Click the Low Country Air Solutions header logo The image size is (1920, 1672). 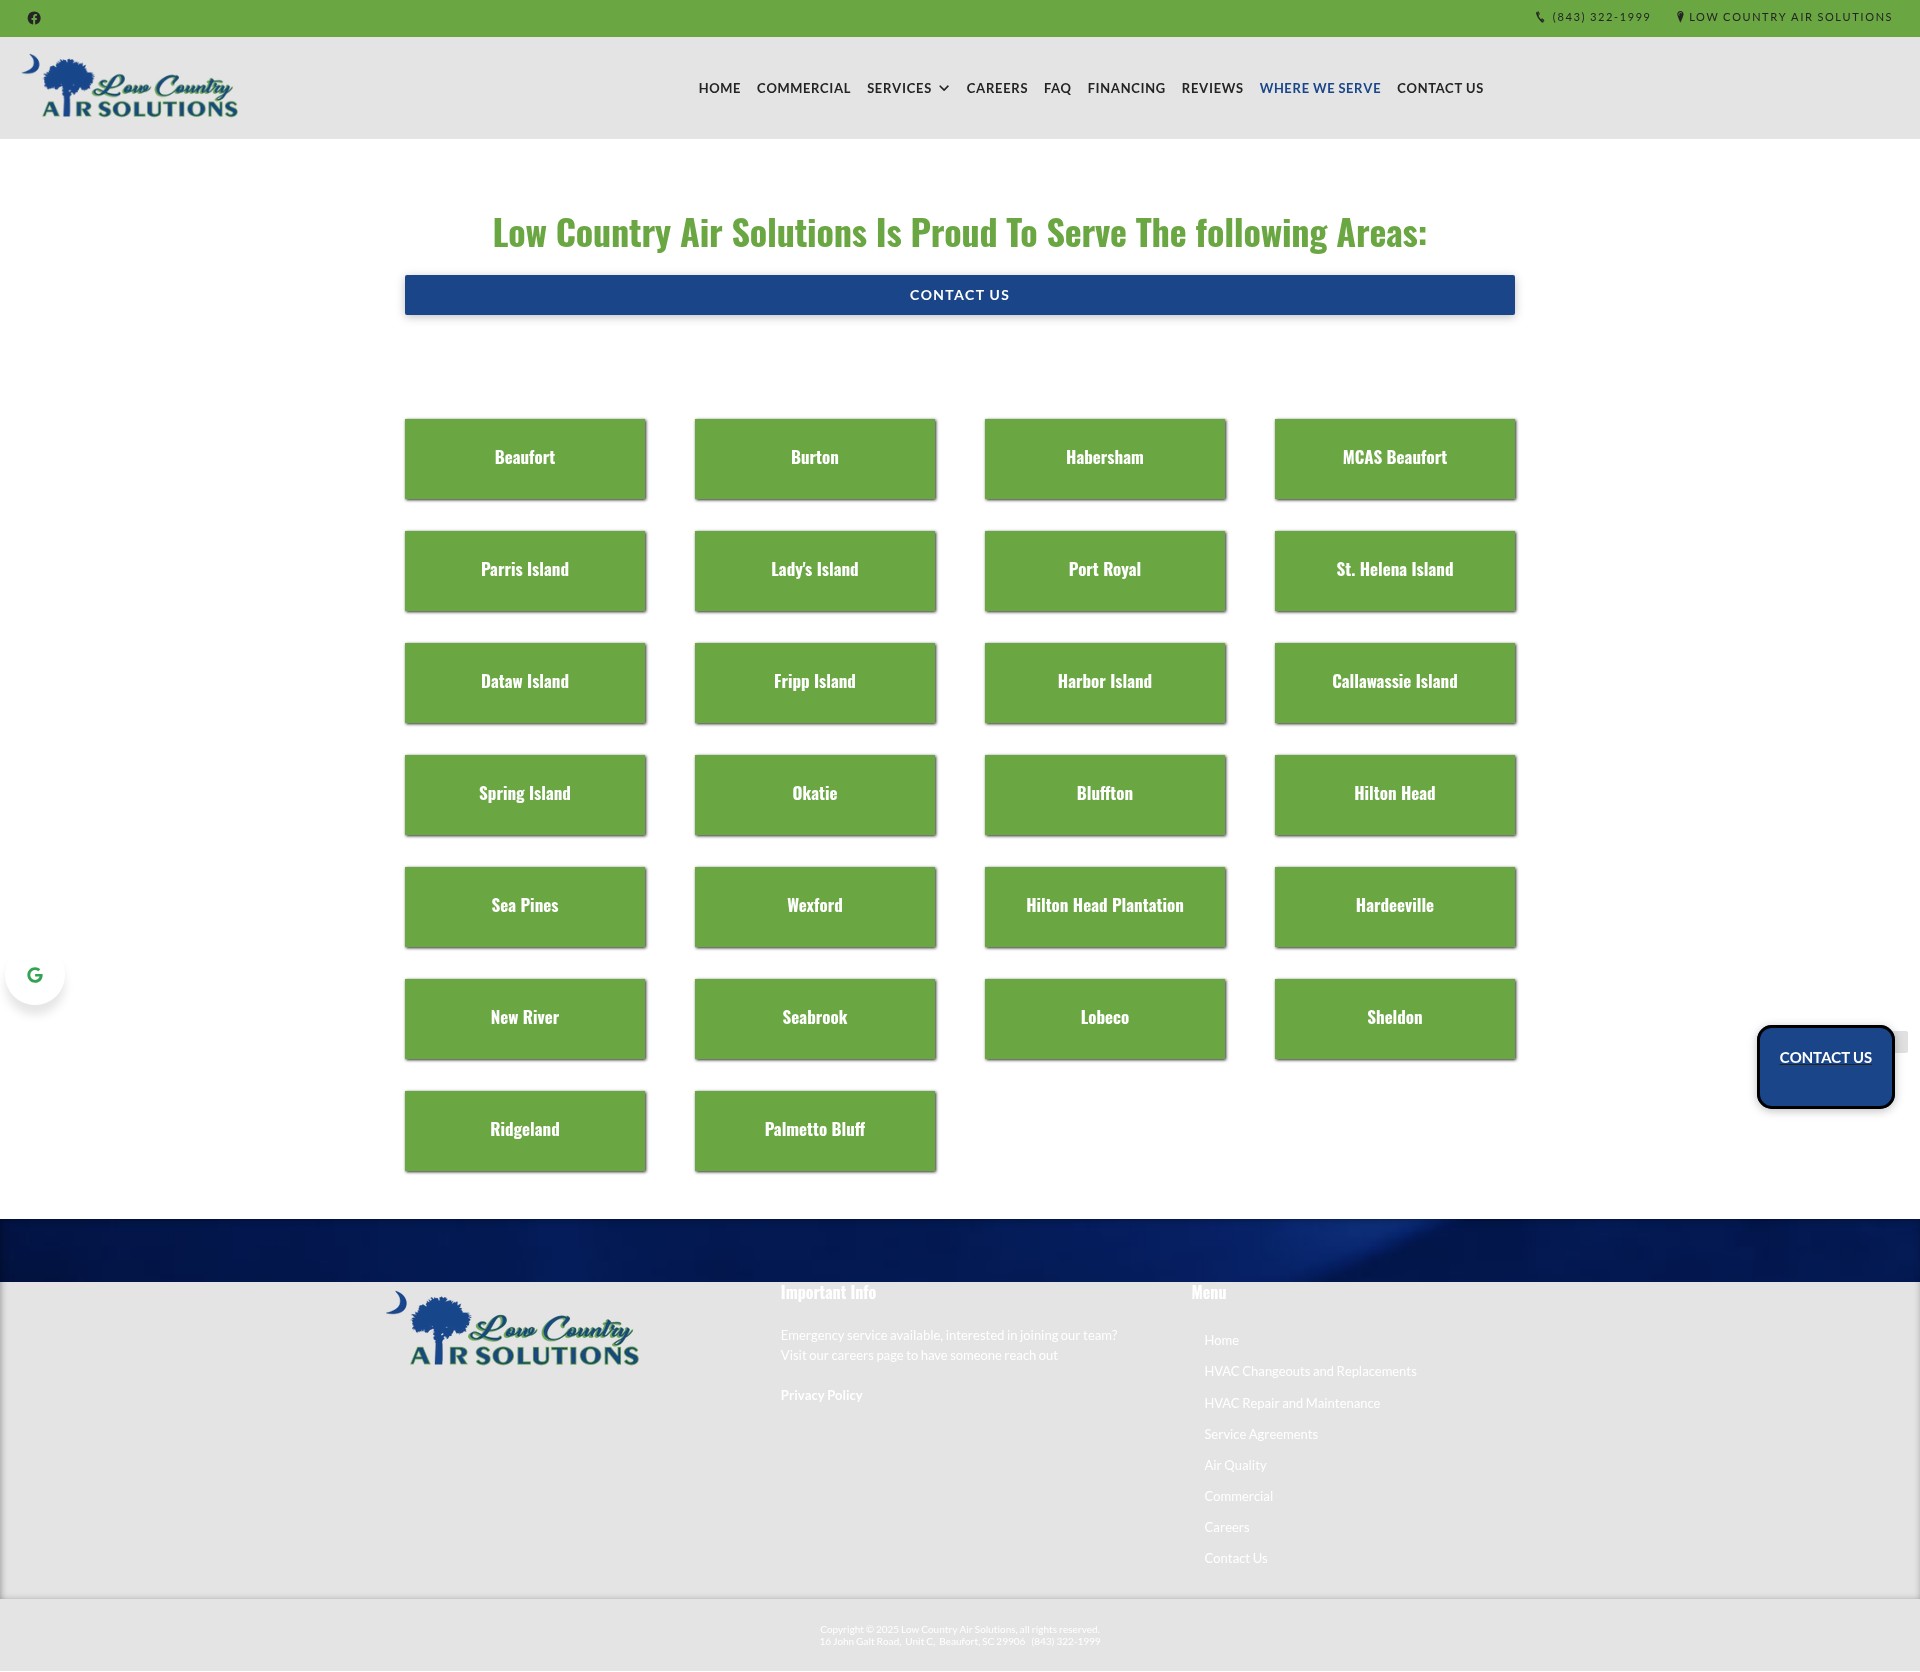click(x=130, y=86)
